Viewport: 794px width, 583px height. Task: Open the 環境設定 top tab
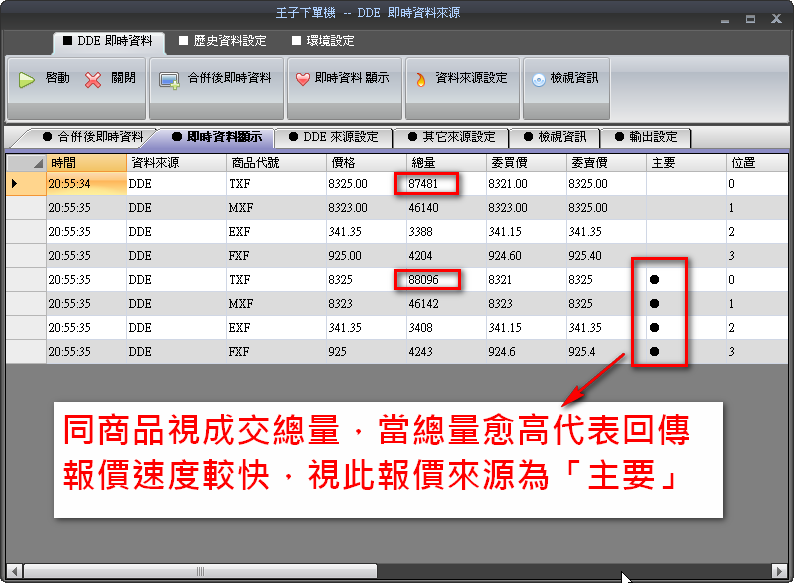click(x=323, y=41)
